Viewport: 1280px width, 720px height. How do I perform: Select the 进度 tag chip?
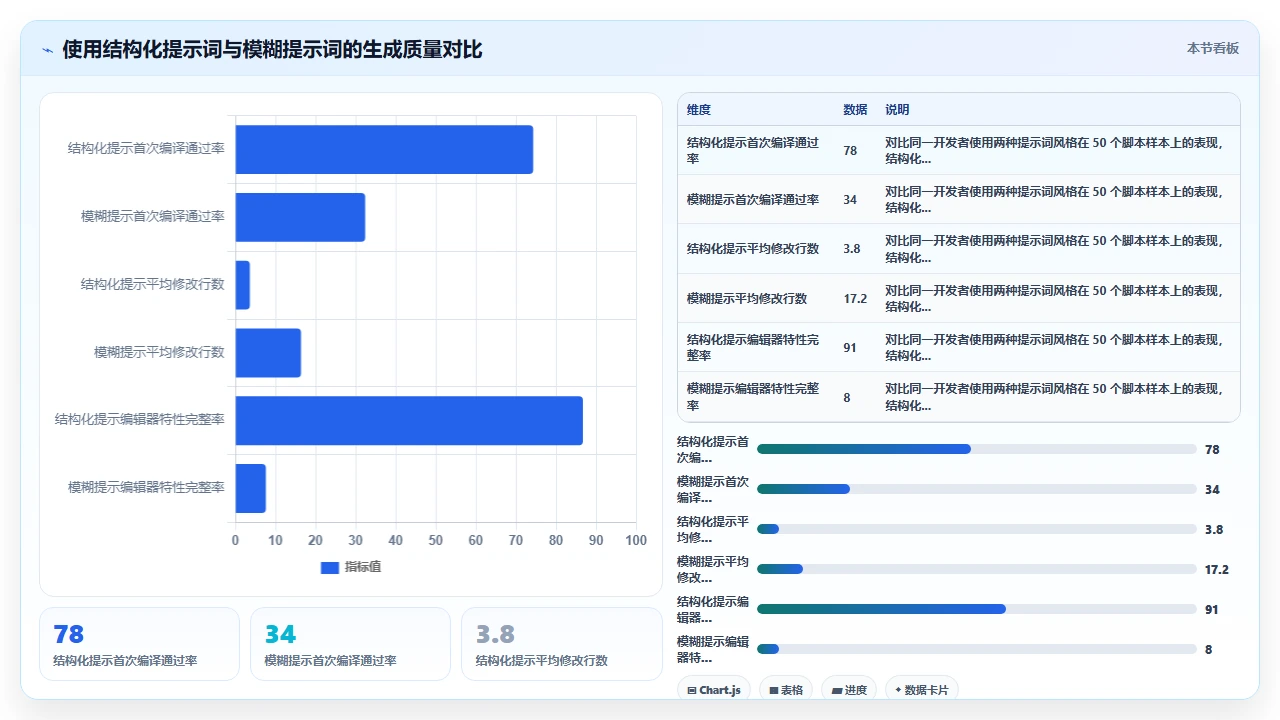(x=849, y=690)
